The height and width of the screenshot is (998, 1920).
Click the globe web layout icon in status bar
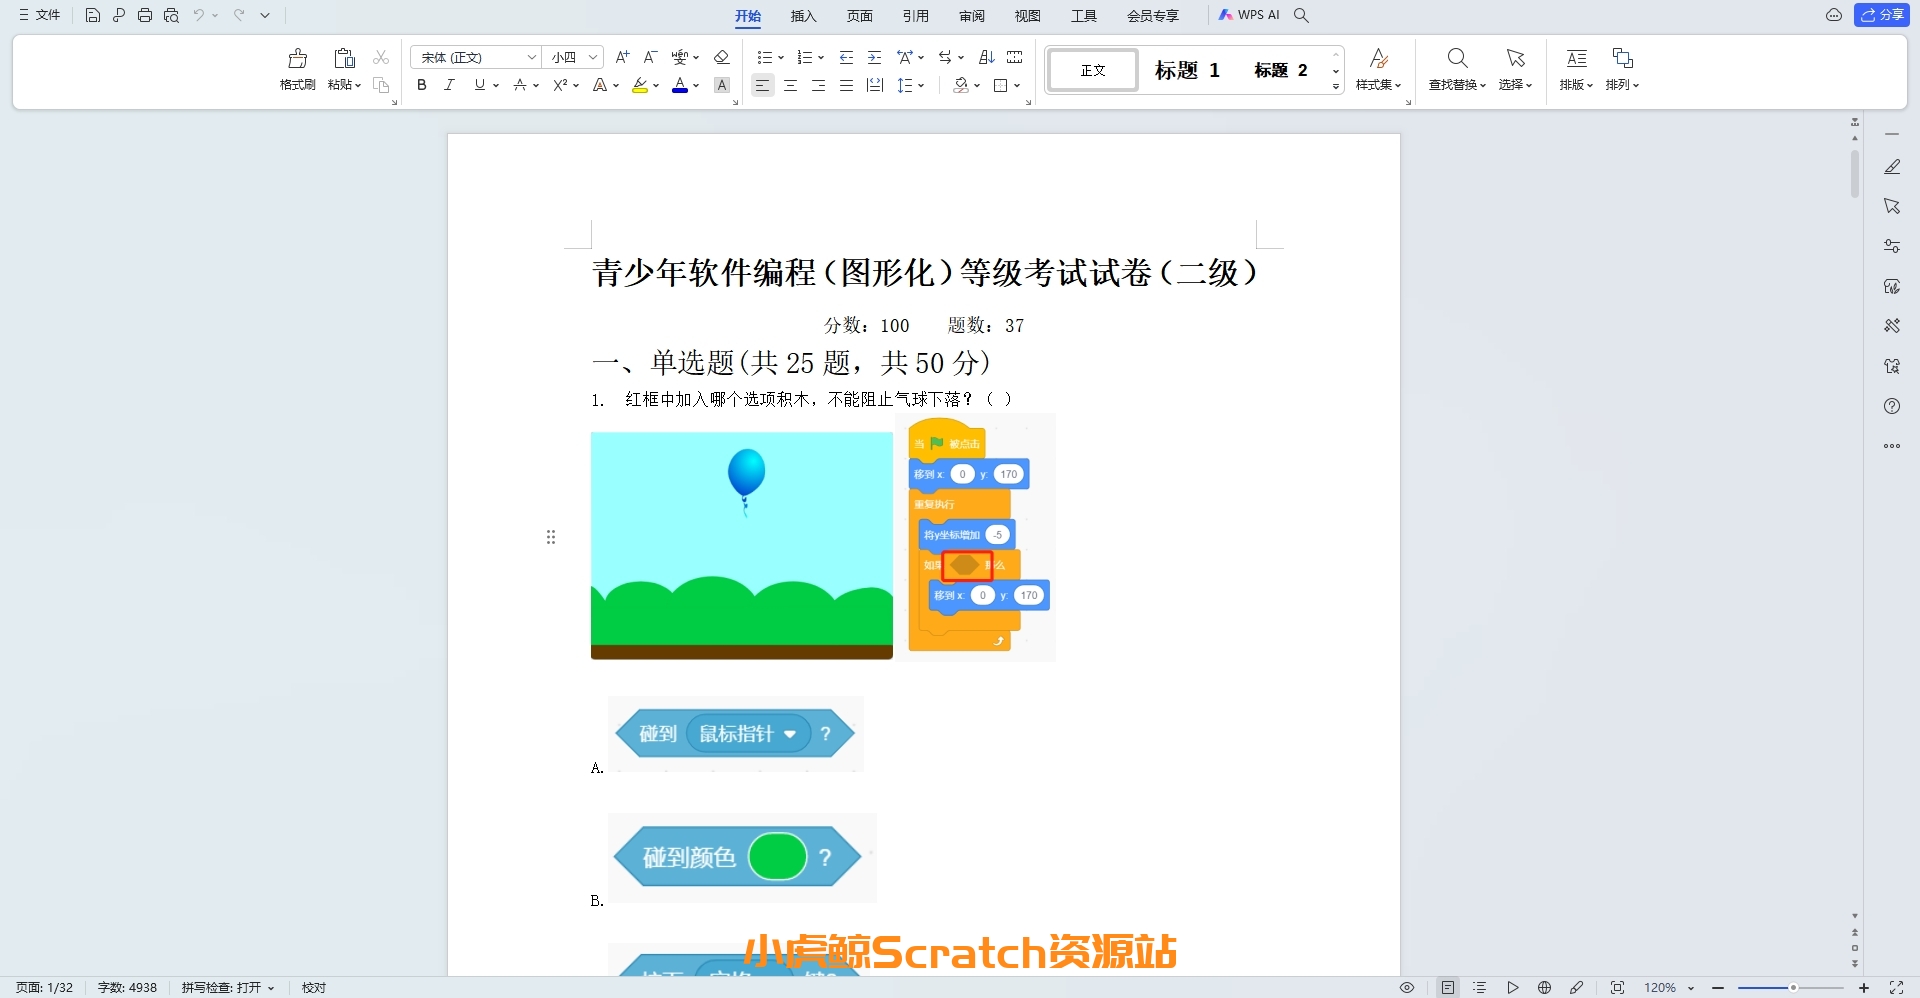[1544, 987]
